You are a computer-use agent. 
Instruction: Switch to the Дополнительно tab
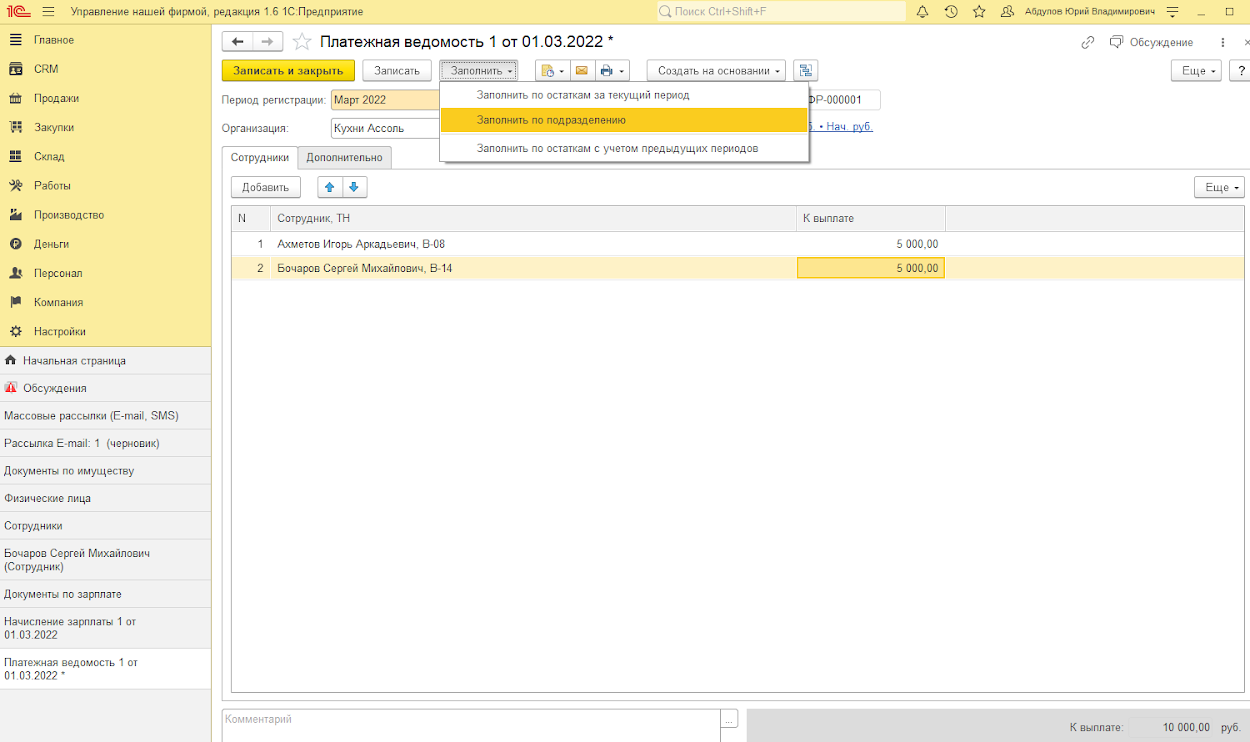(344, 158)
